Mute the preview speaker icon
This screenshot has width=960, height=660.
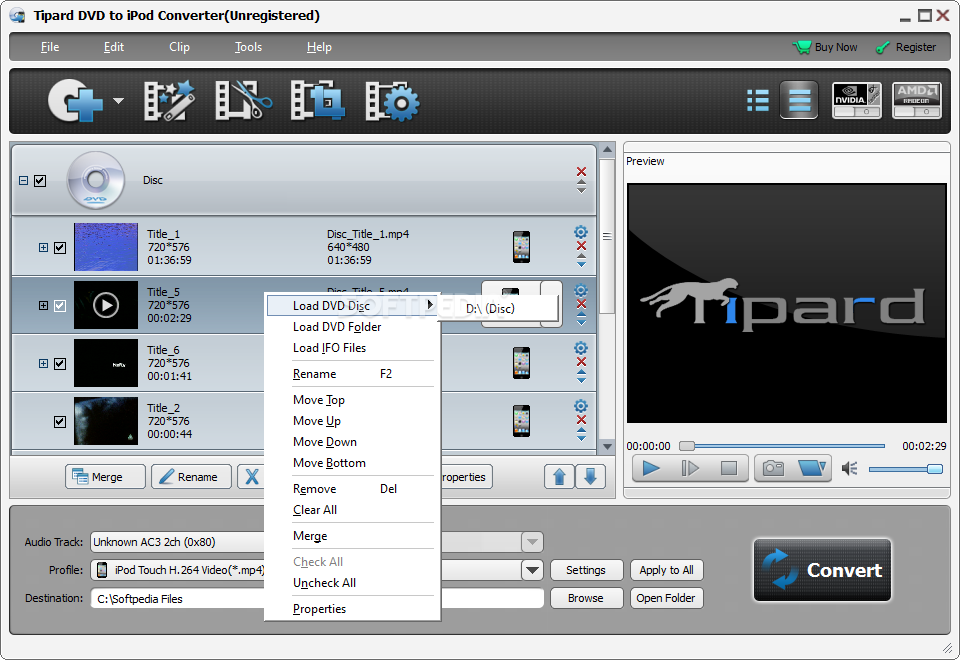click(849, 469)
